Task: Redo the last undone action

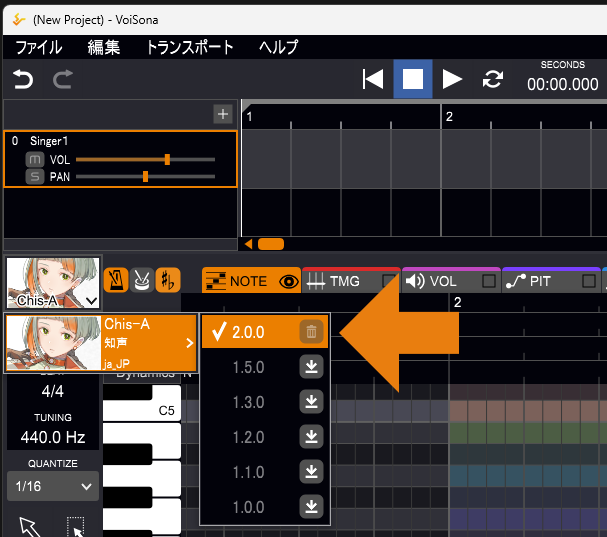Action: pyautogui.click(x=63, y=79)
